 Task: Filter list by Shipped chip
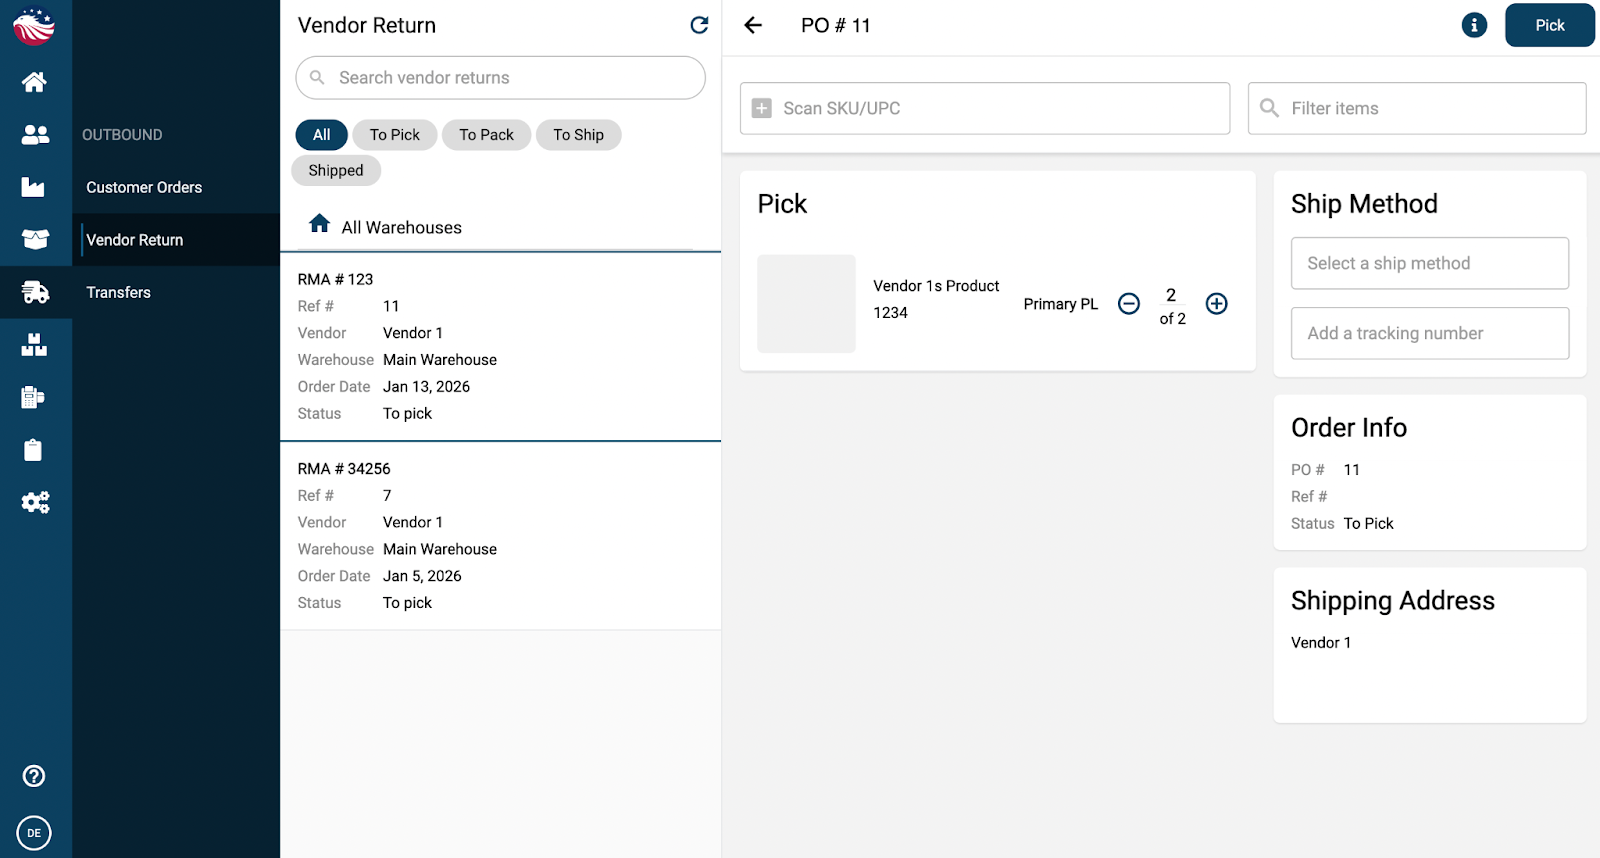point(336,171)
